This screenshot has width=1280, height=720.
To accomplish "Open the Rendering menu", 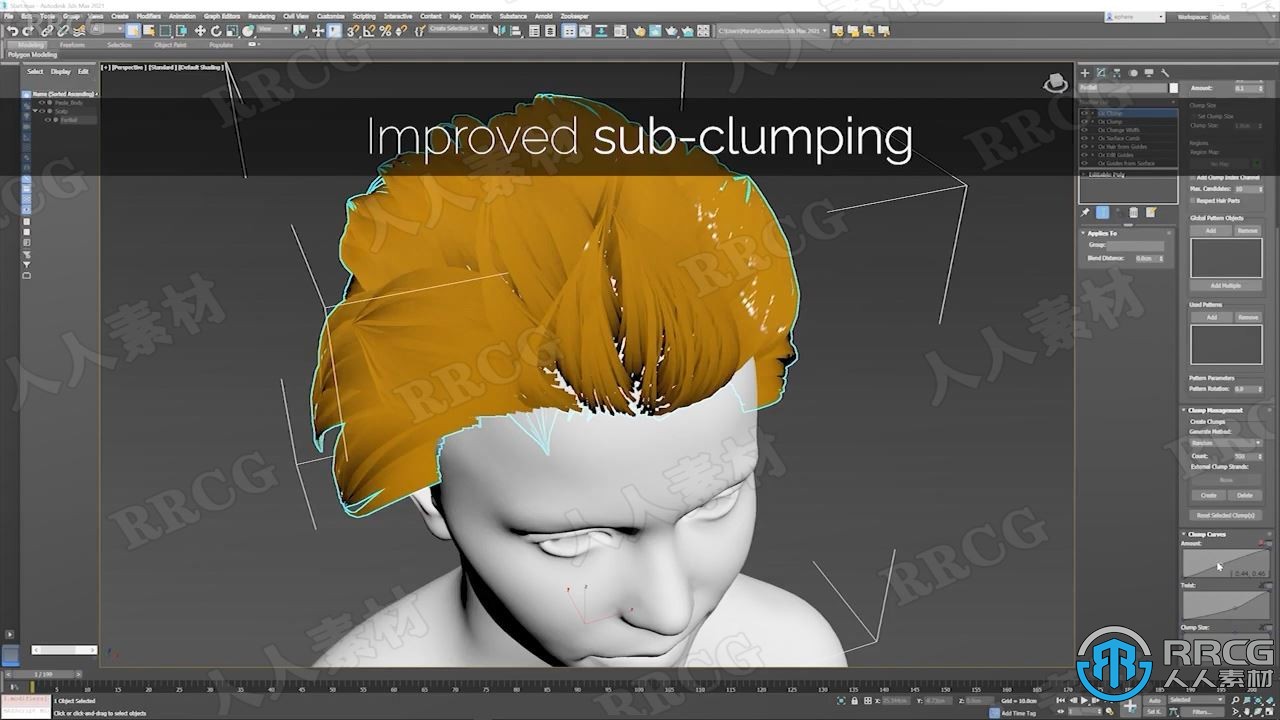I will (x=261, y=17).
